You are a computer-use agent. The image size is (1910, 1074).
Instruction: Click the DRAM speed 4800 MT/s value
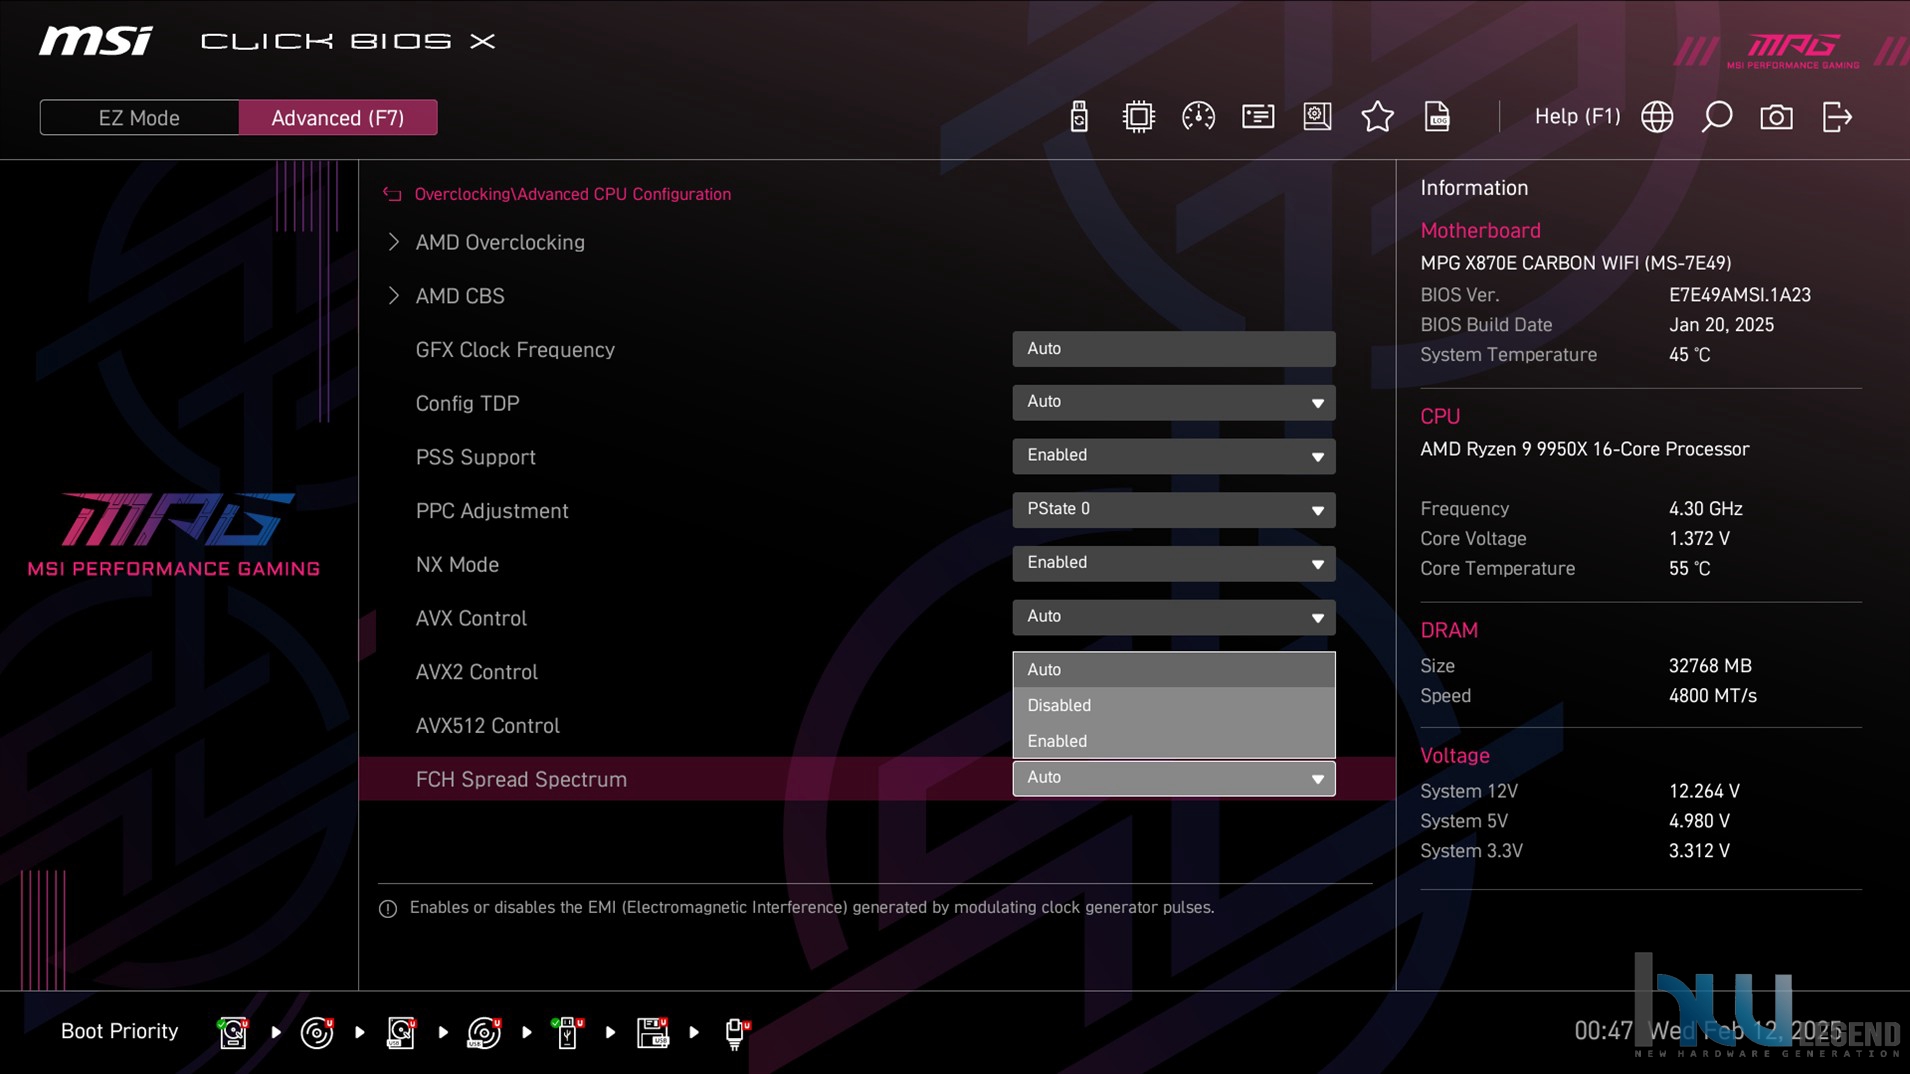pyautogui.click(x=1712, y=696)
